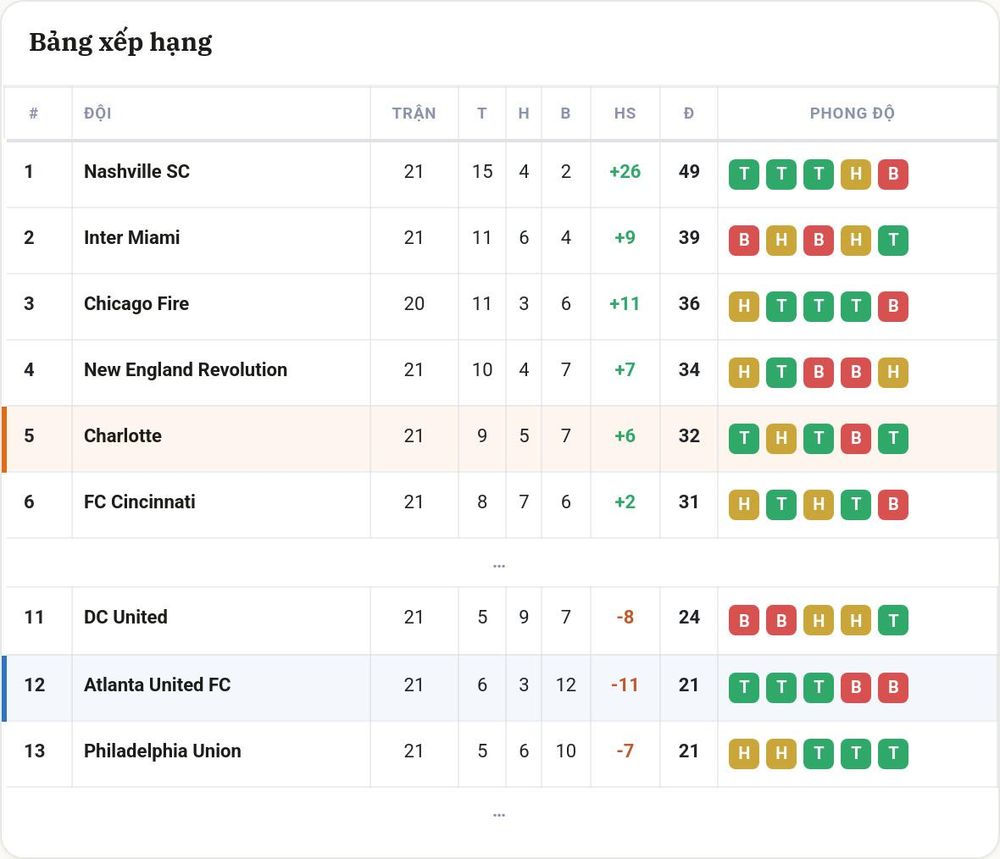Expand hidden rows below Philadelphia Union
Image resolution: width=1000 pixels, height=859 pixels.
pyautogui.click(x=499, y=814)
